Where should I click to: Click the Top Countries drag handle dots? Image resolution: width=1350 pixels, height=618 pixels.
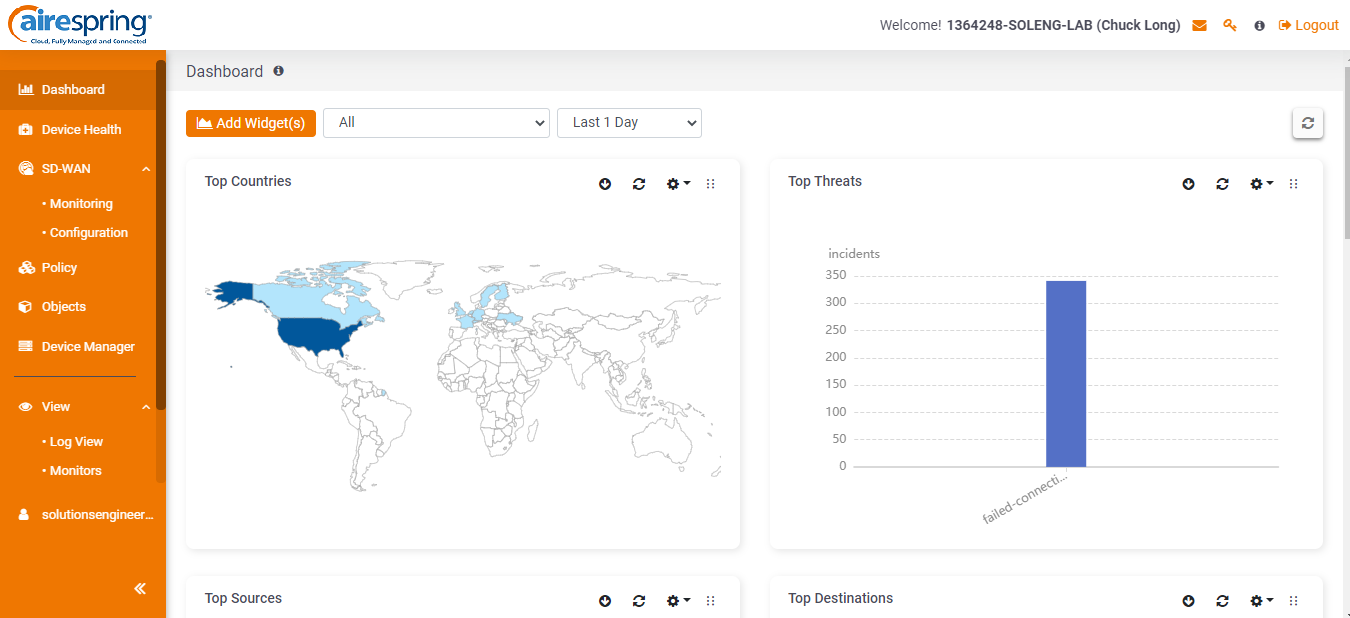711,184
